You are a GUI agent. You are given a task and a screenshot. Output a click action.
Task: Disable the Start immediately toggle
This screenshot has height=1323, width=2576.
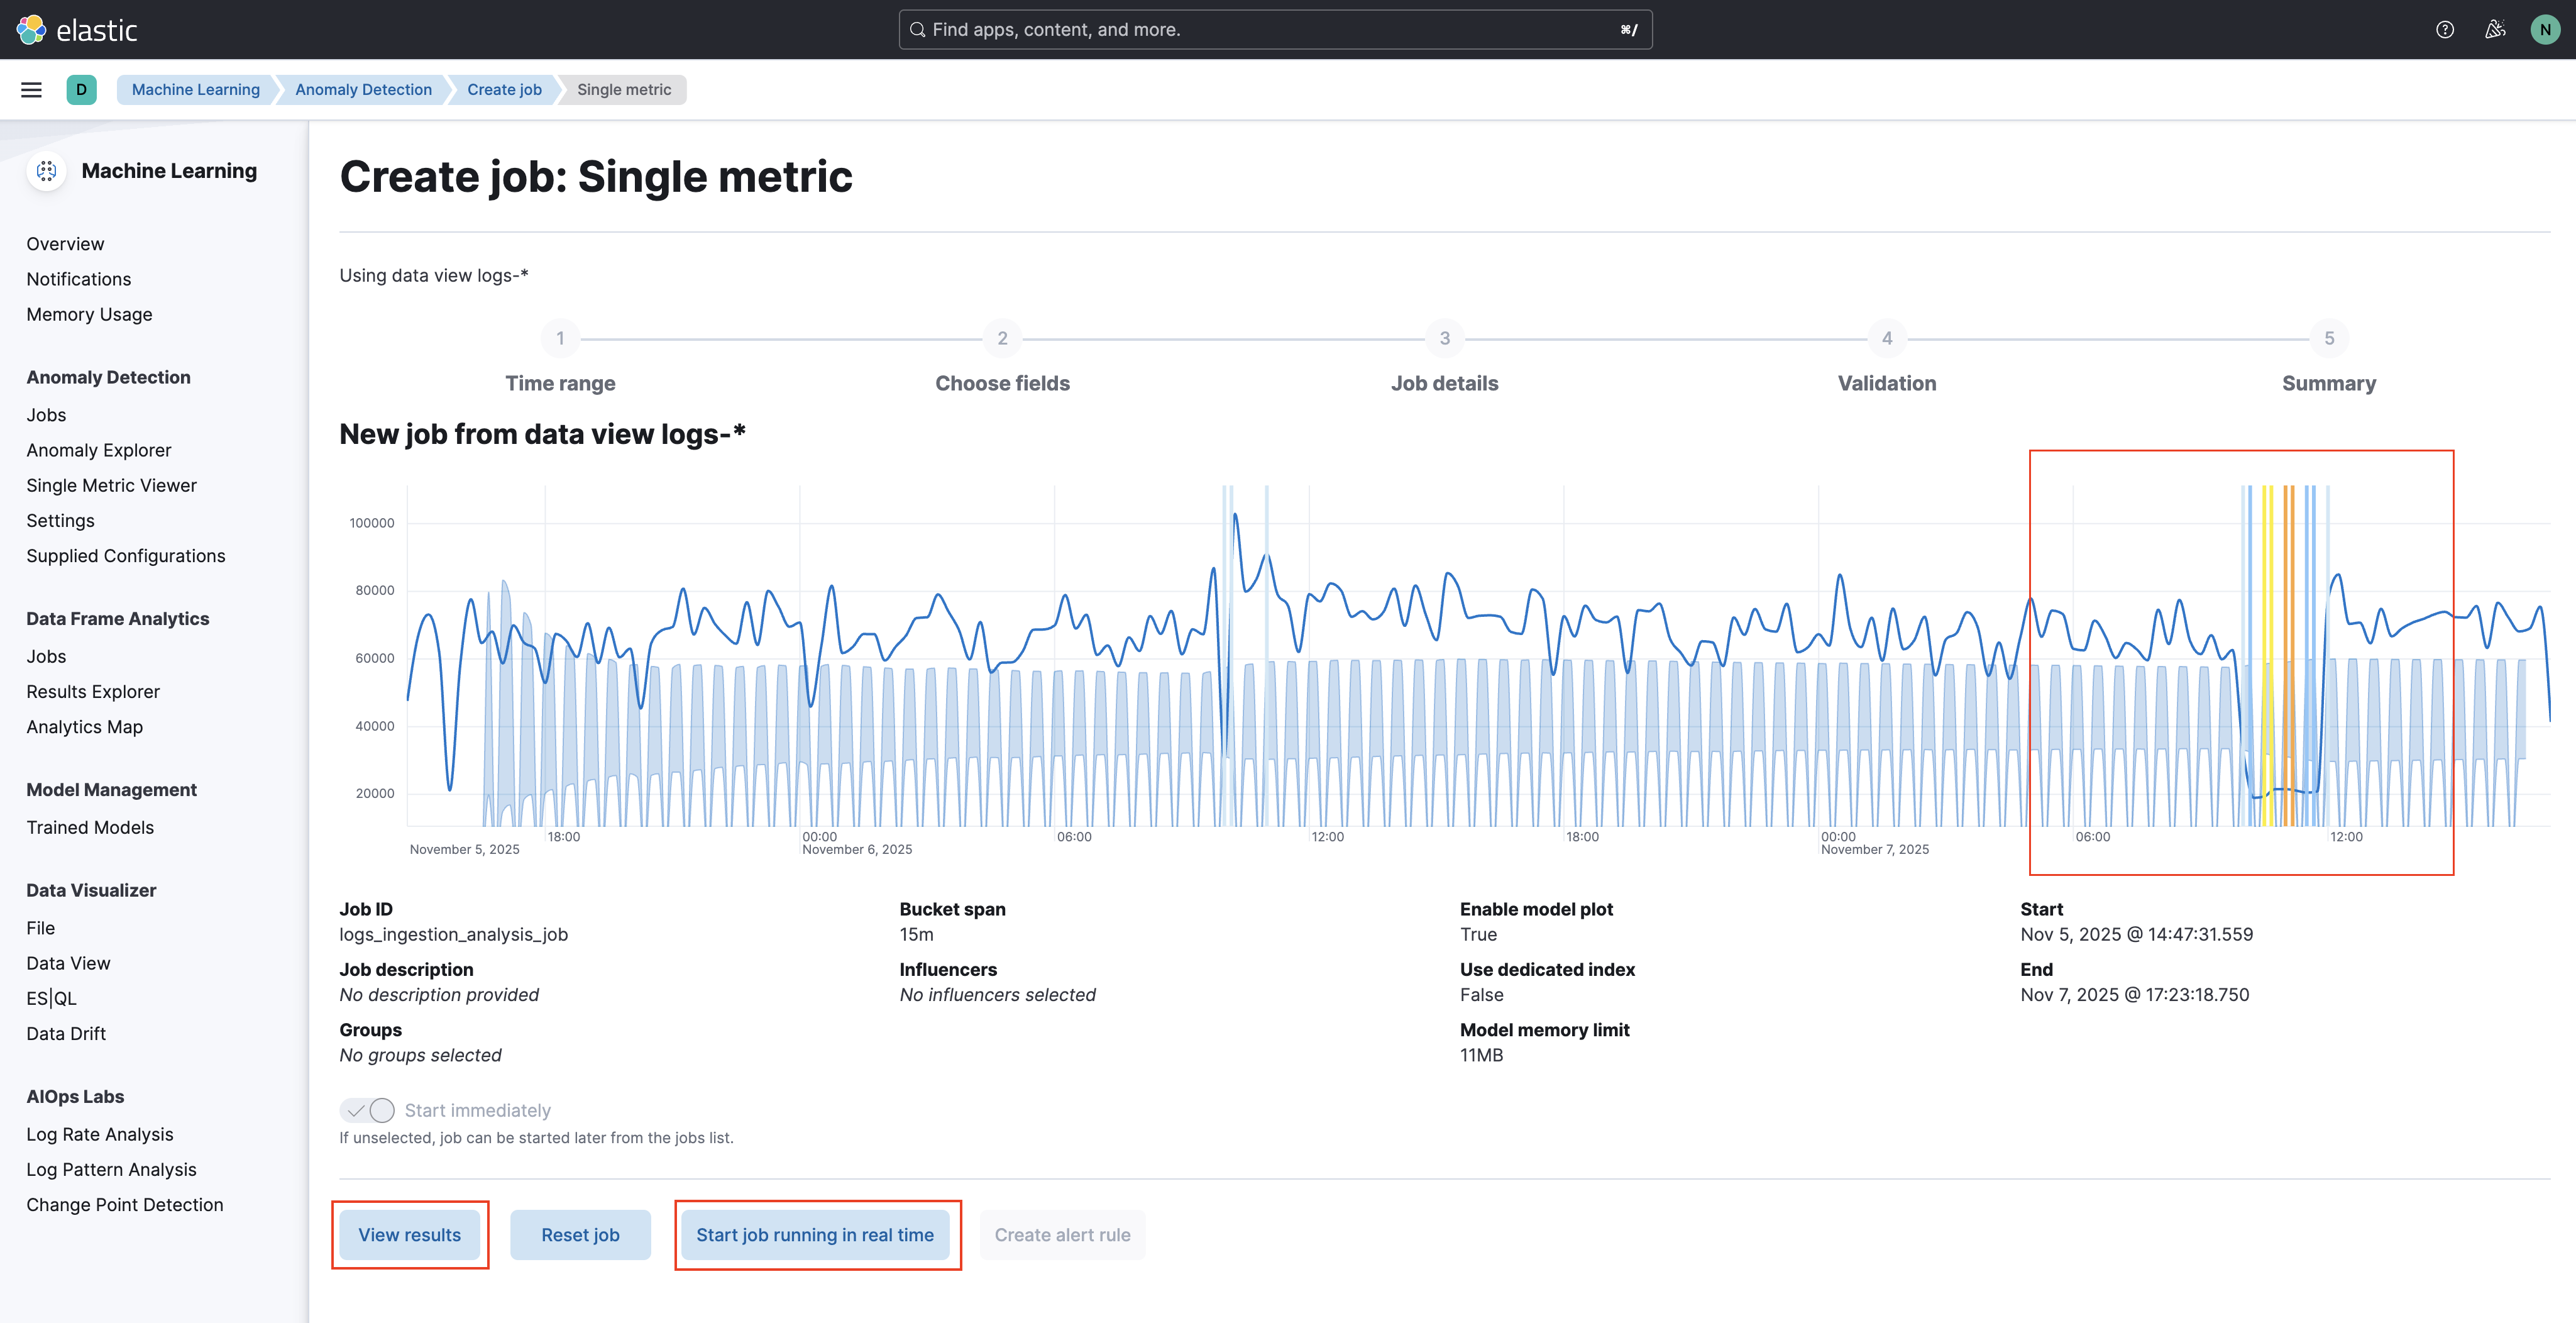pyautogui.click(x=367, y=1110)
